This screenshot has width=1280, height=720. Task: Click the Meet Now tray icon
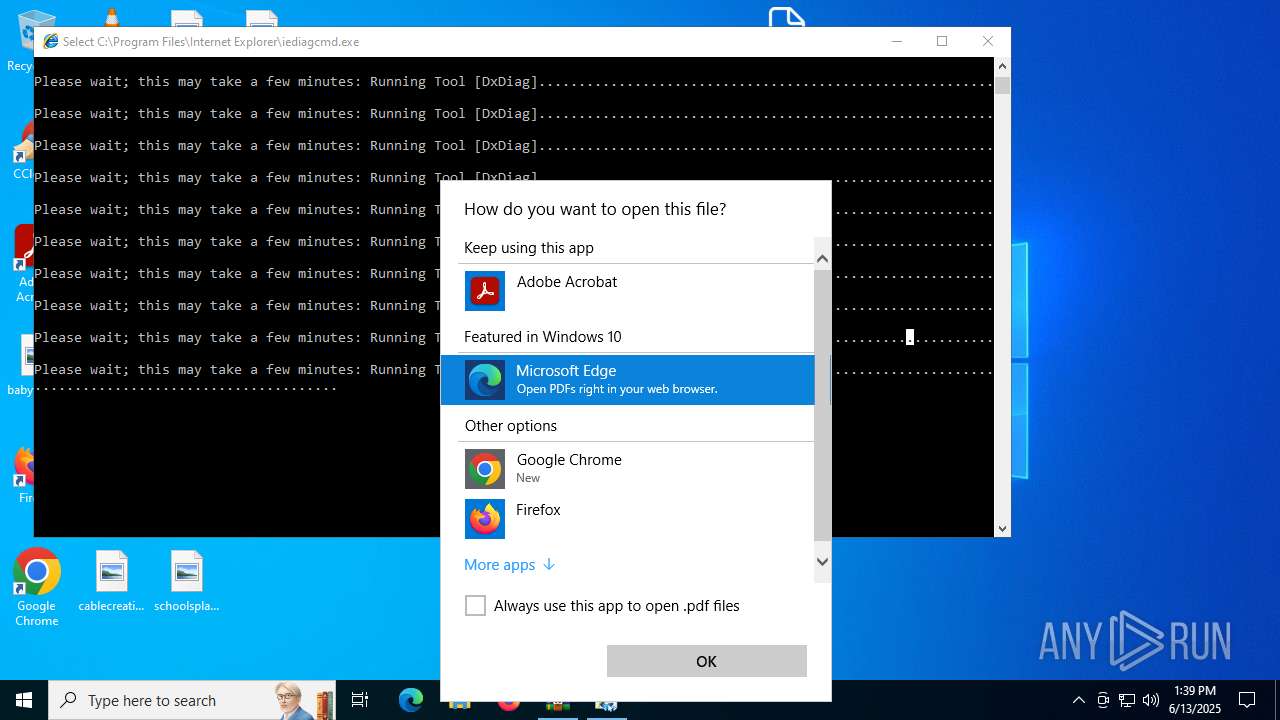[x=1103, y=700]
